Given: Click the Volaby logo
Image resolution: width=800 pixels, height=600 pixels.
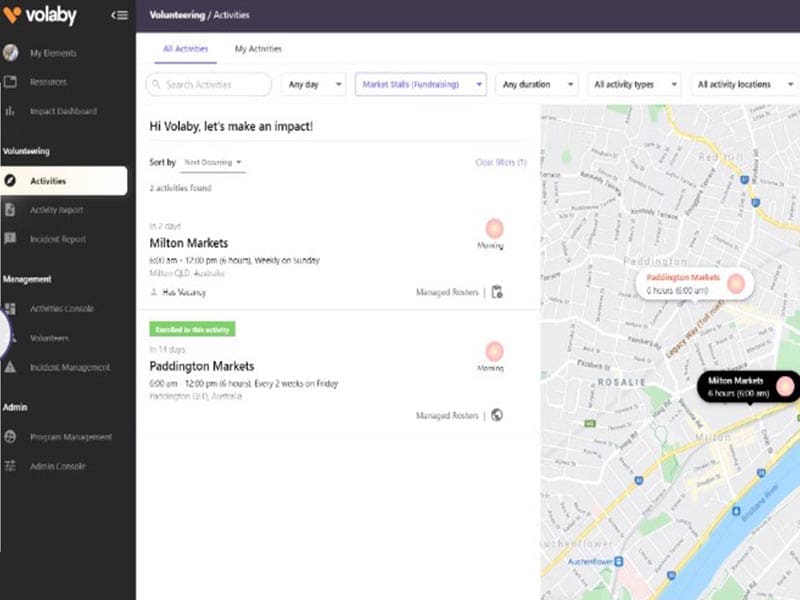Looking at the screenshot, I should (x=40, y=15).
